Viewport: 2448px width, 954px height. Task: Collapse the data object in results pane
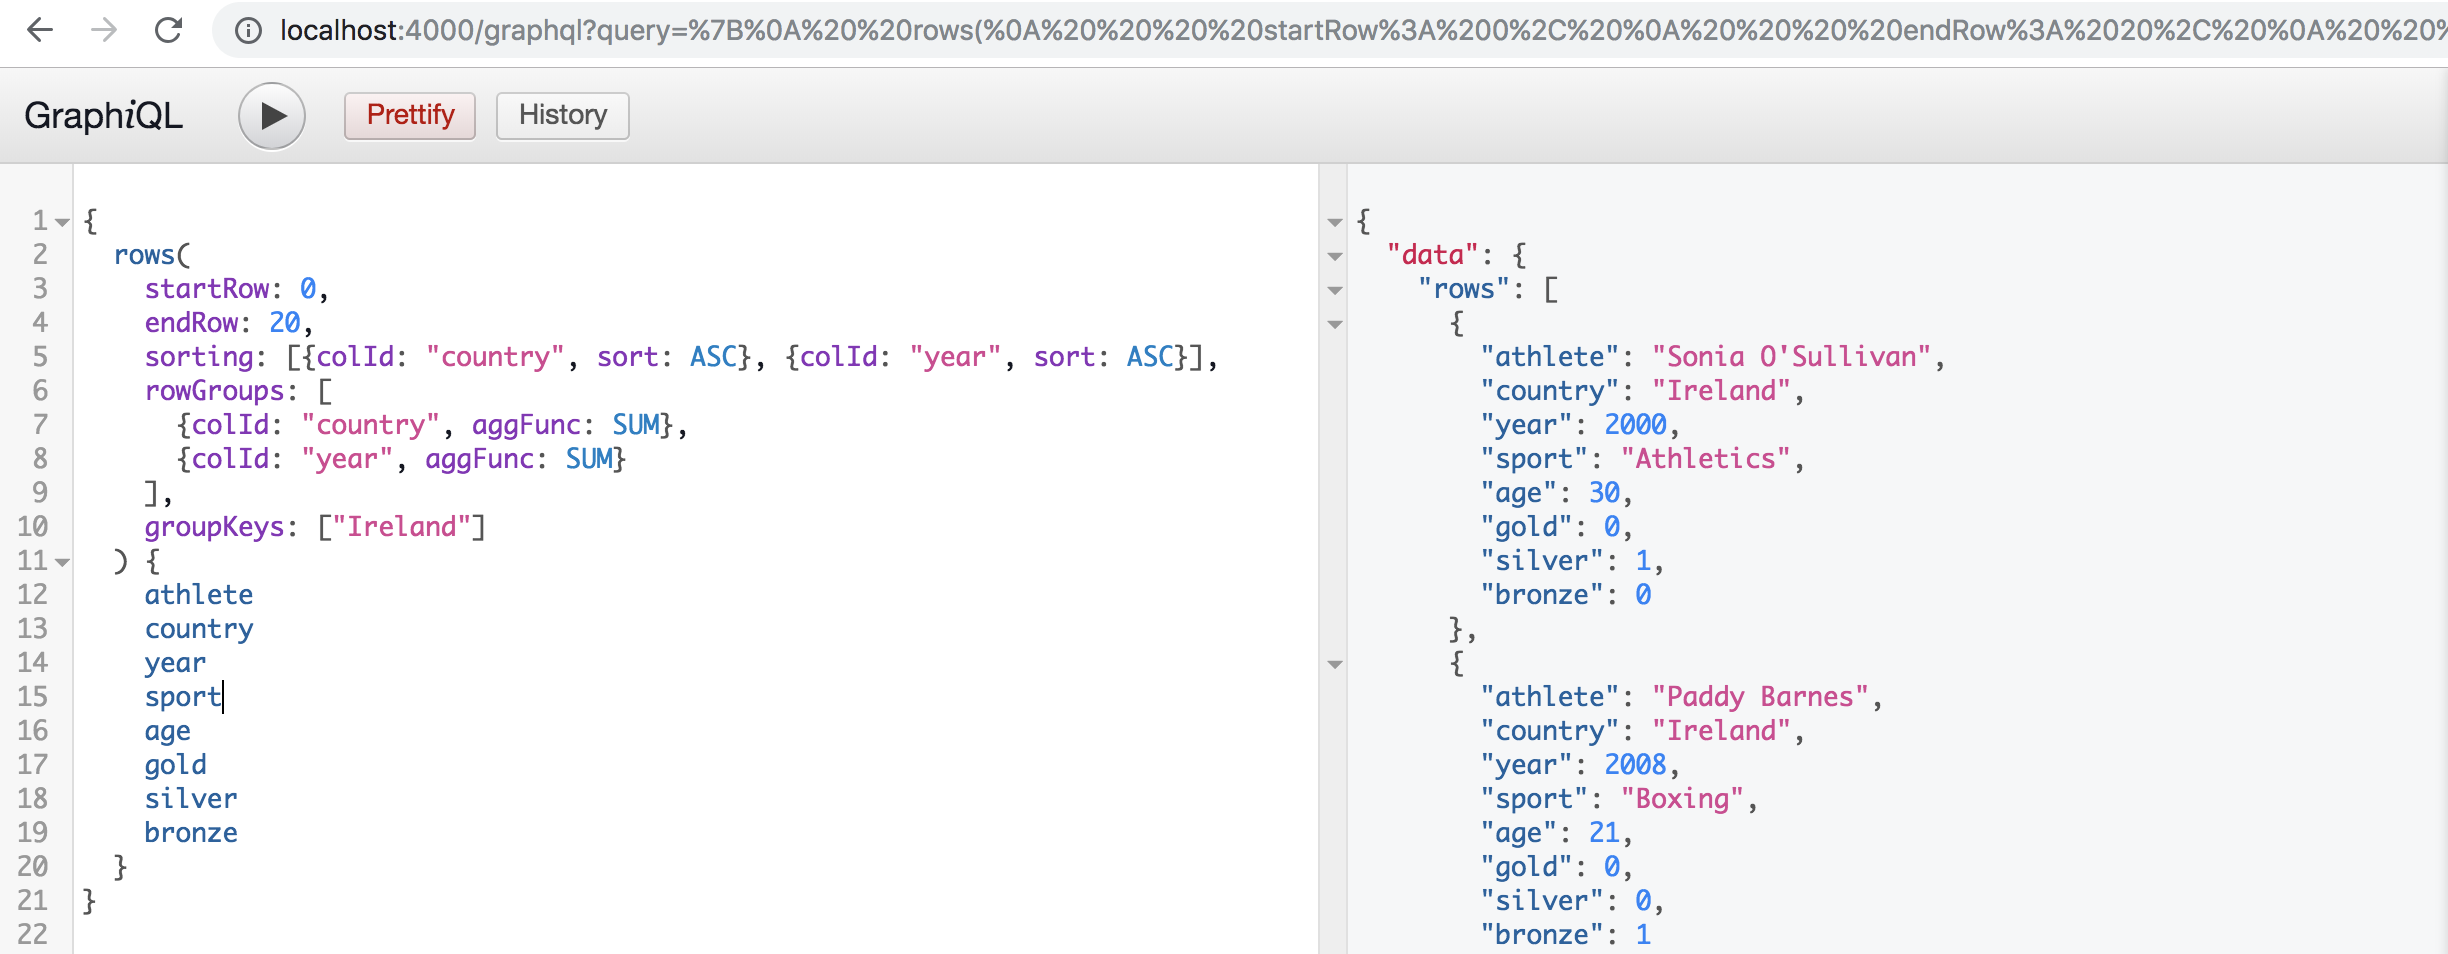click(1337, 256)
